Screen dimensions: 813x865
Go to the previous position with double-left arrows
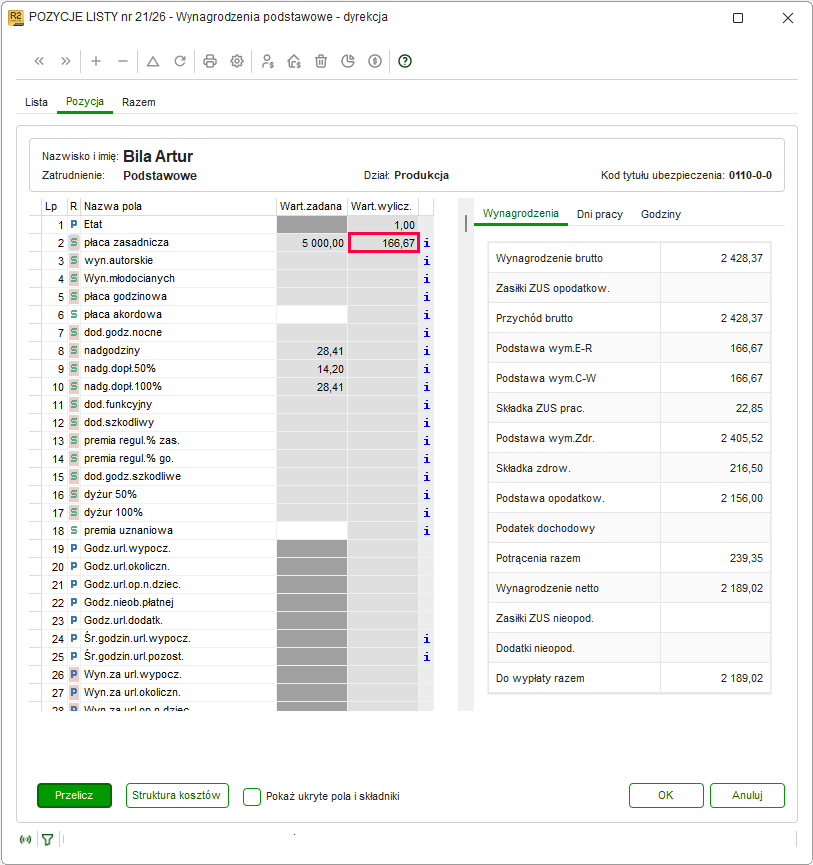(39, 61)
